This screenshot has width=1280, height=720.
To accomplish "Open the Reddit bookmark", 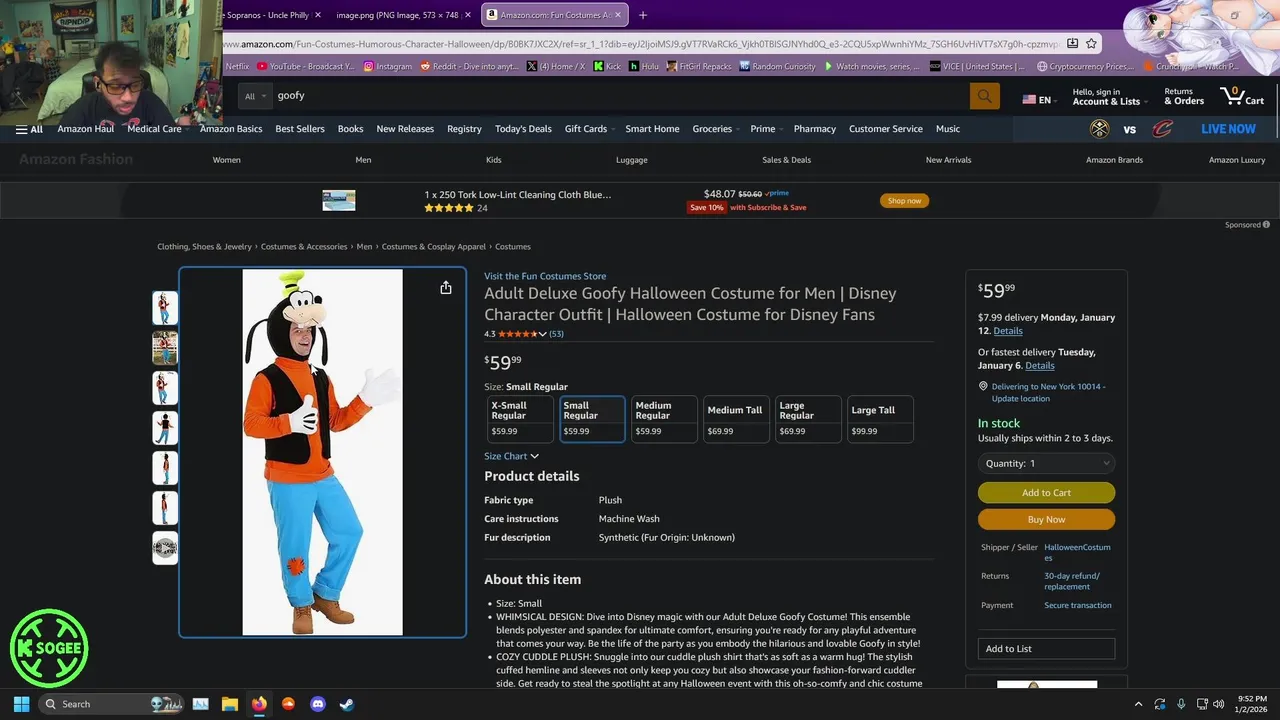I will coord(470,66).
